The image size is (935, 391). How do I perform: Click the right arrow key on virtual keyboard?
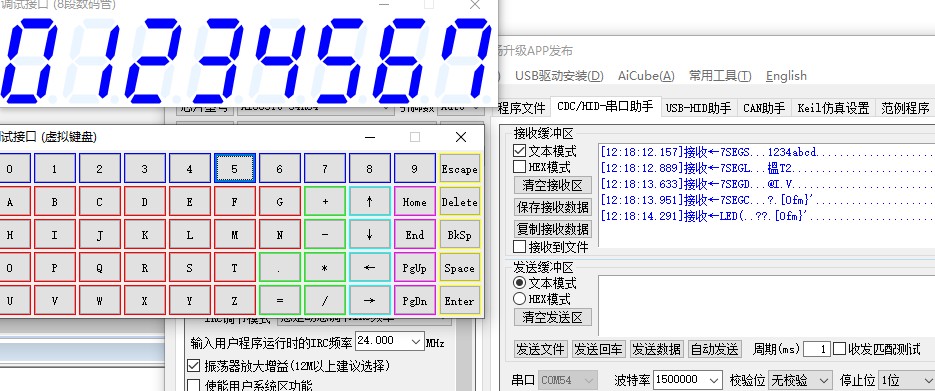[369, 300]
